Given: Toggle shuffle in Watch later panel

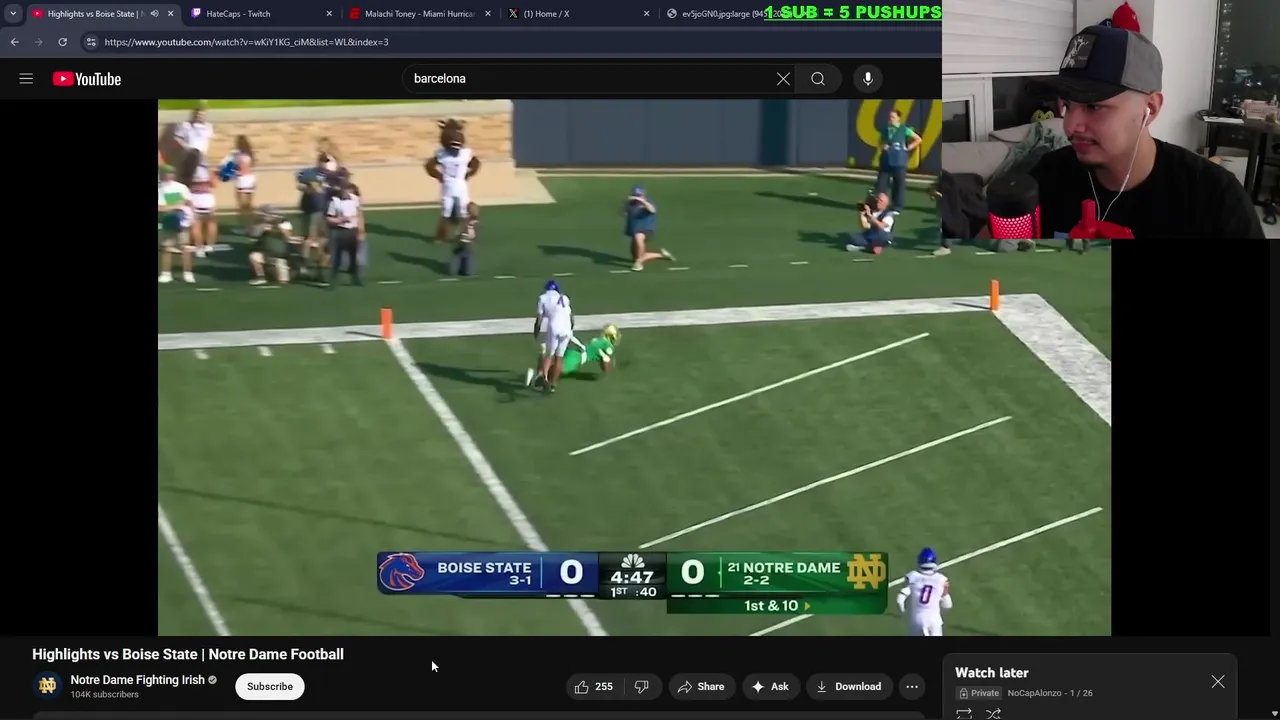Looking at the screenshot, I should click(994, 713).
